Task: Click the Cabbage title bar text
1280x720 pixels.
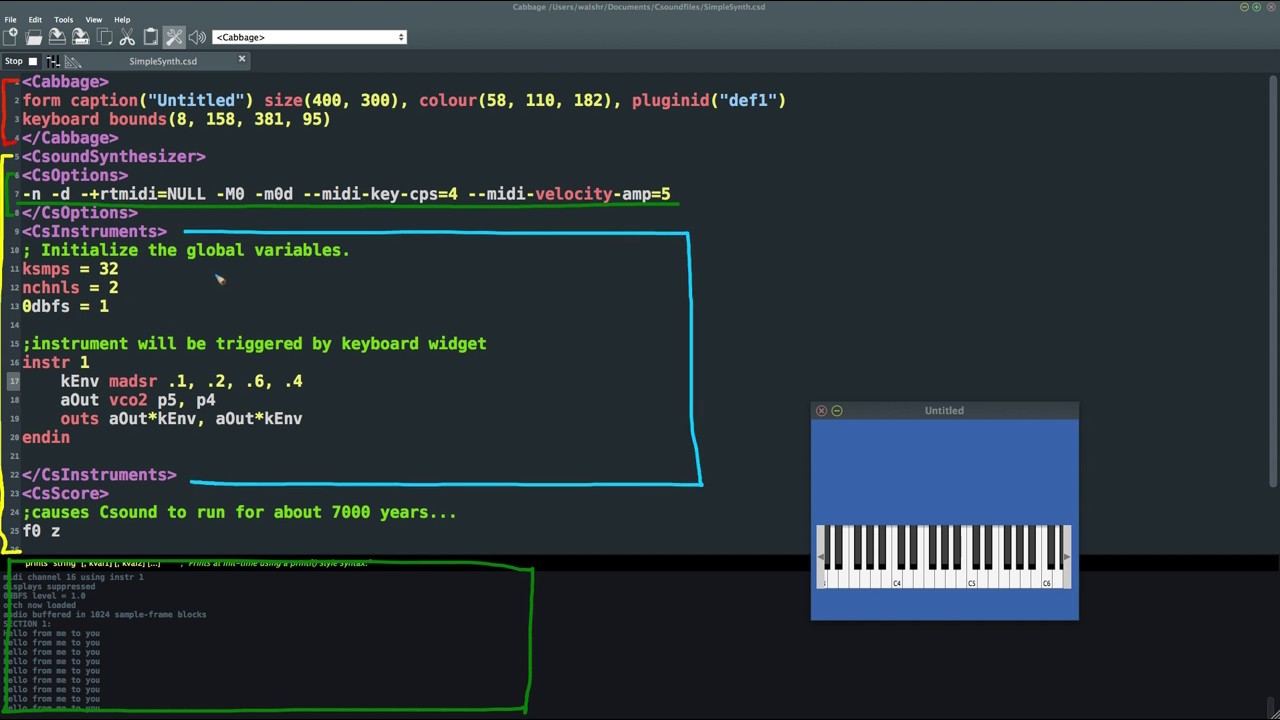Action: (x=639, y=7)
